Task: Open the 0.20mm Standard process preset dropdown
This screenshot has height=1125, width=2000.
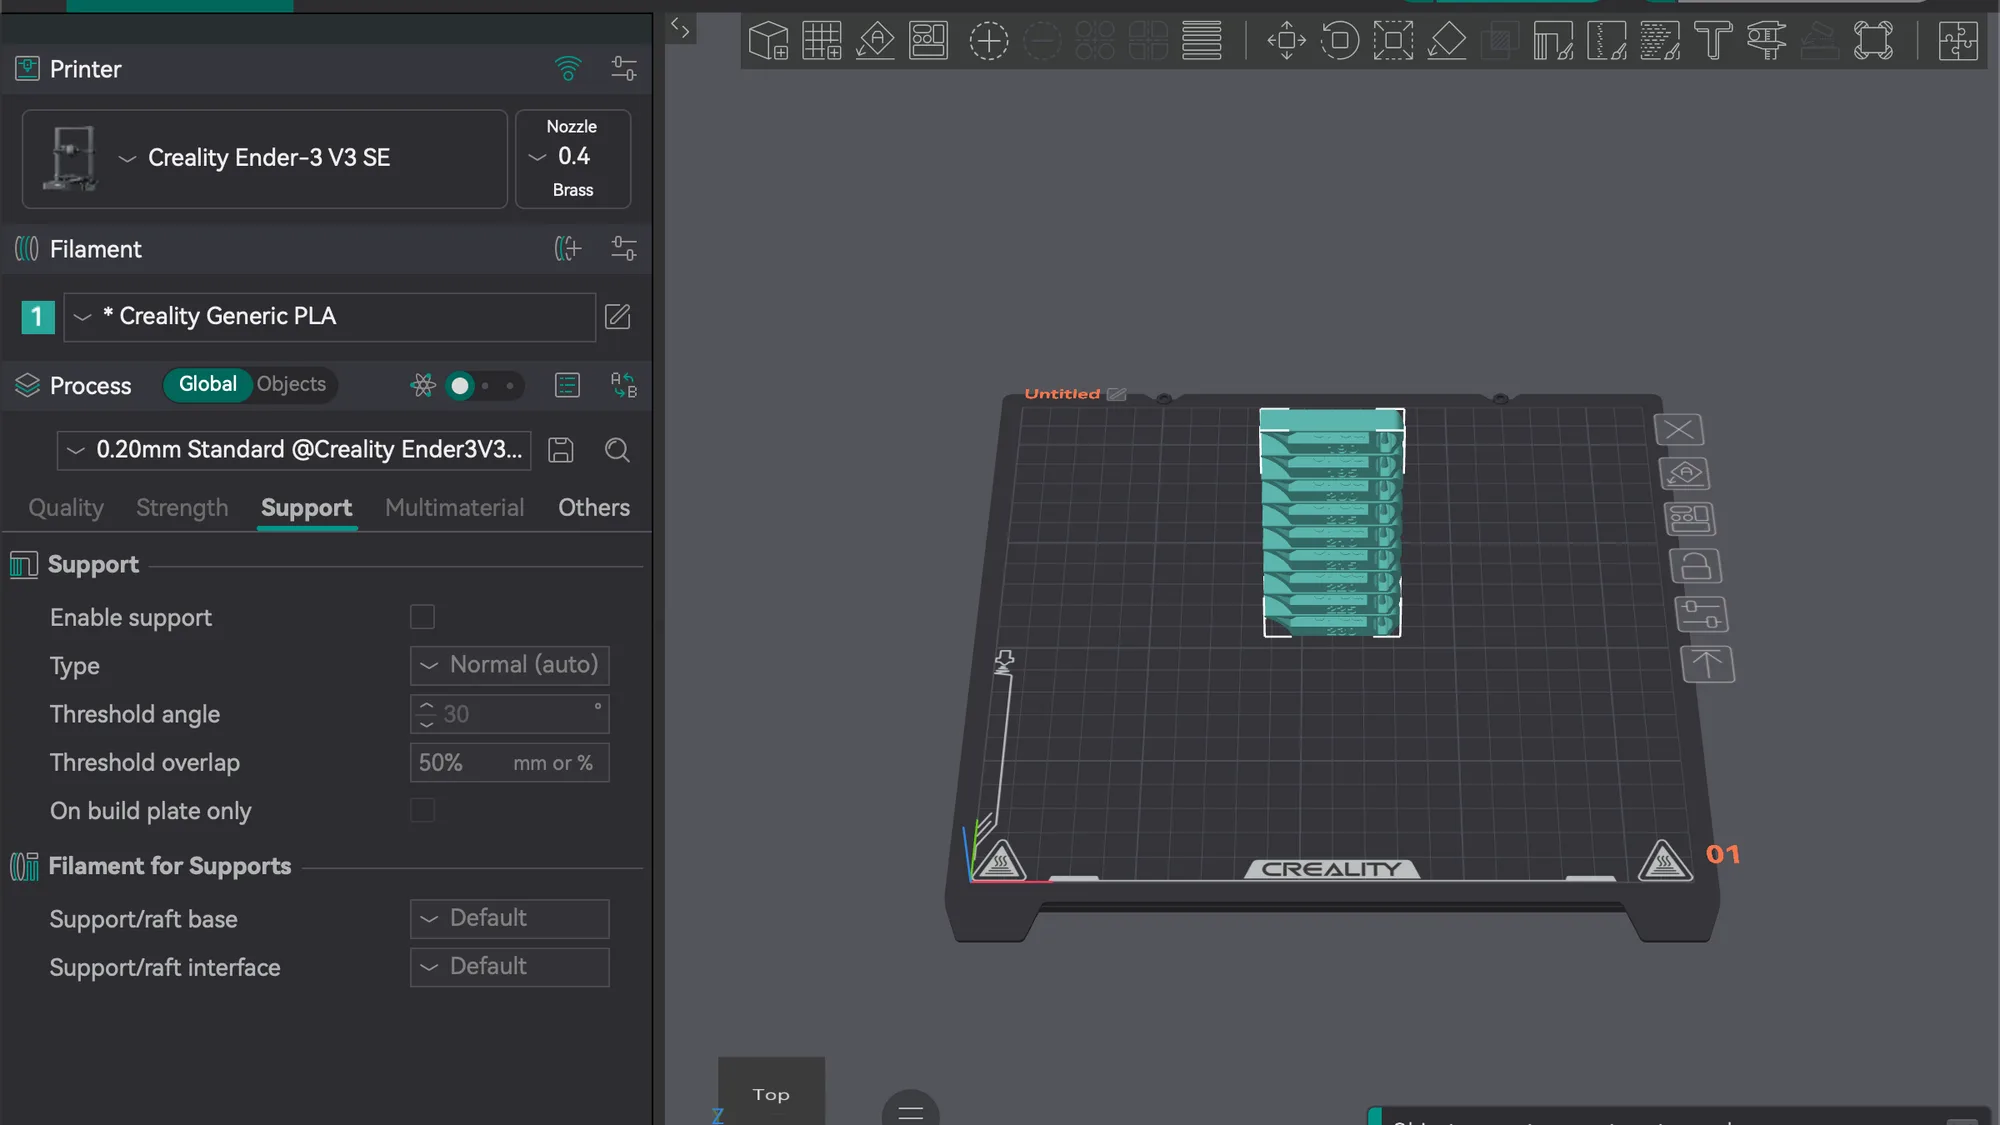Action: pos(294,450)
